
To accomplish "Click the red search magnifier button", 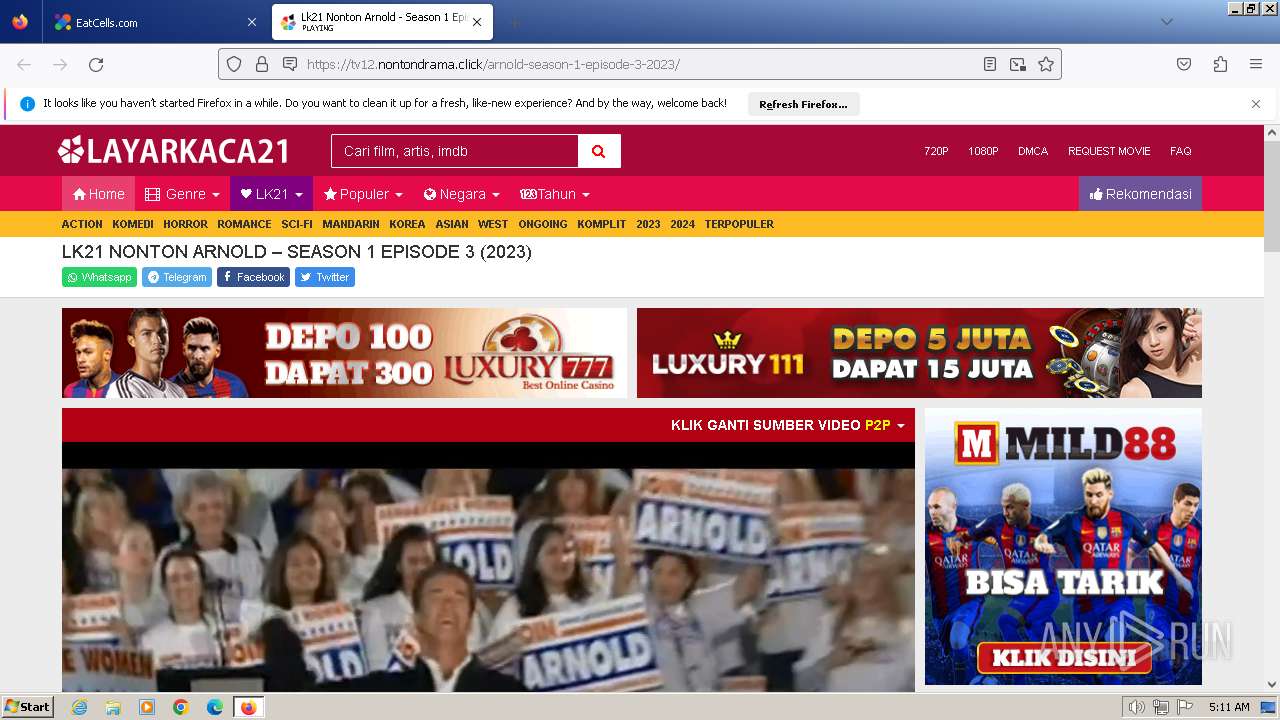I will coord(599,151).
